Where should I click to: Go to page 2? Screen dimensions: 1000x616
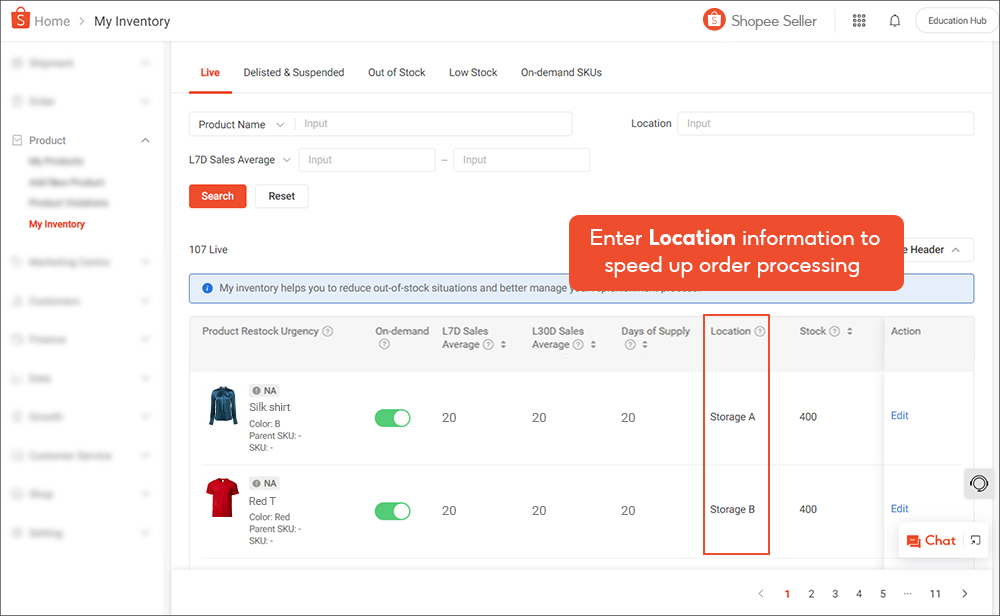(811, 594)
